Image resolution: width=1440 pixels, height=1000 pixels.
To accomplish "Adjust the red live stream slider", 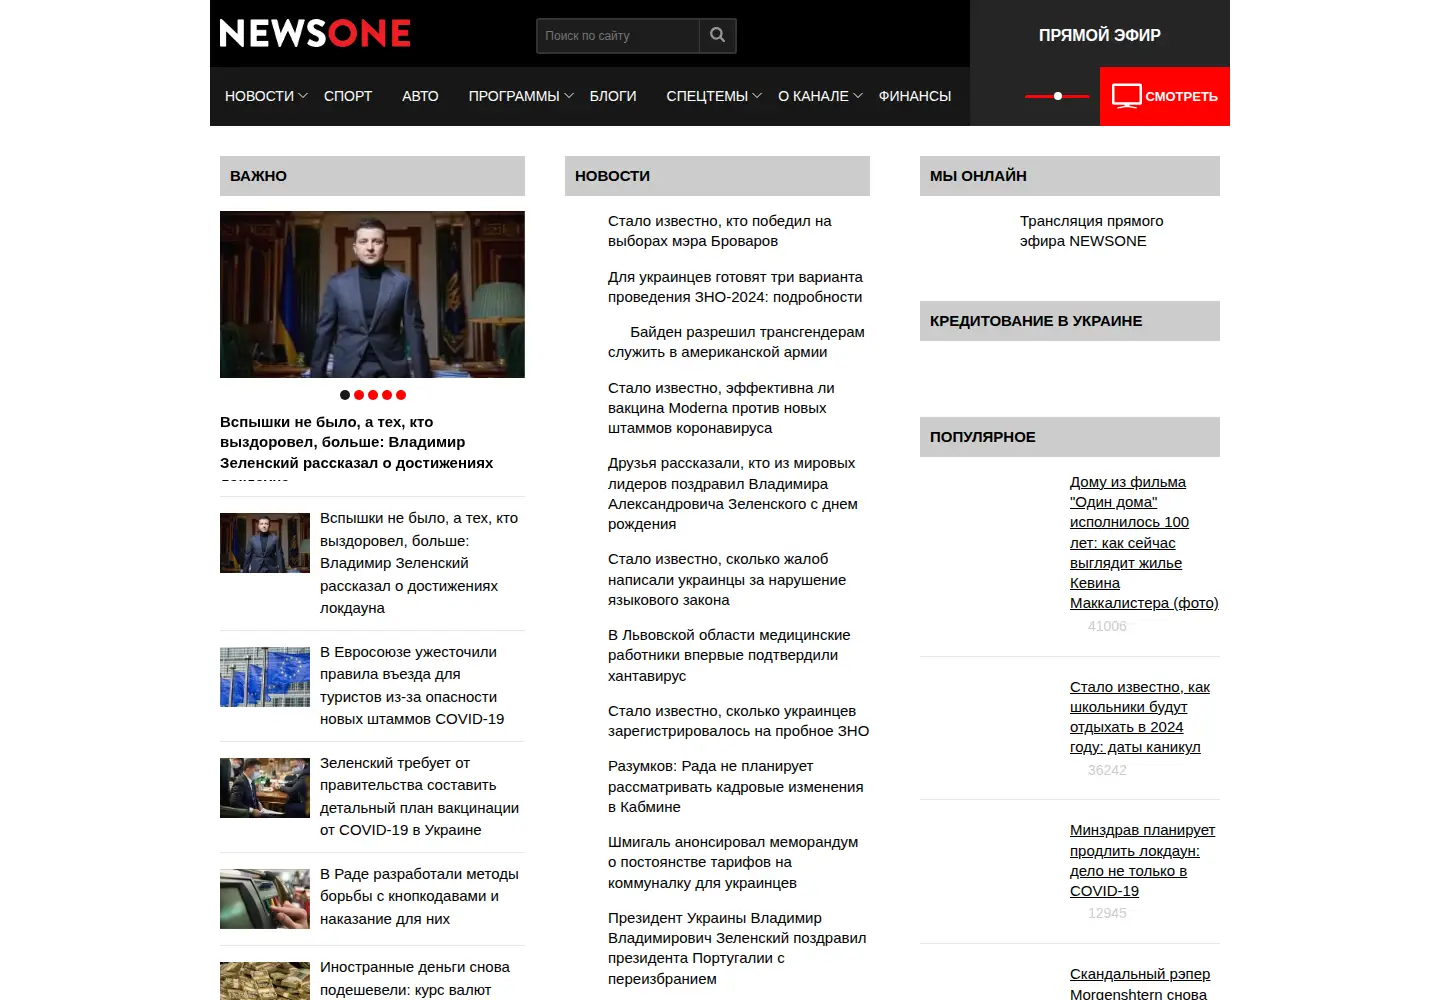I will (x=1057, y=96).
